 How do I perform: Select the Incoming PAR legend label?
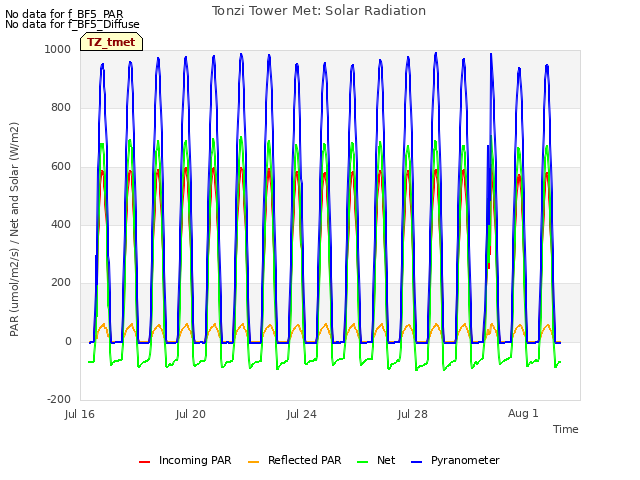pyautogui.click(x=195, y=460)
